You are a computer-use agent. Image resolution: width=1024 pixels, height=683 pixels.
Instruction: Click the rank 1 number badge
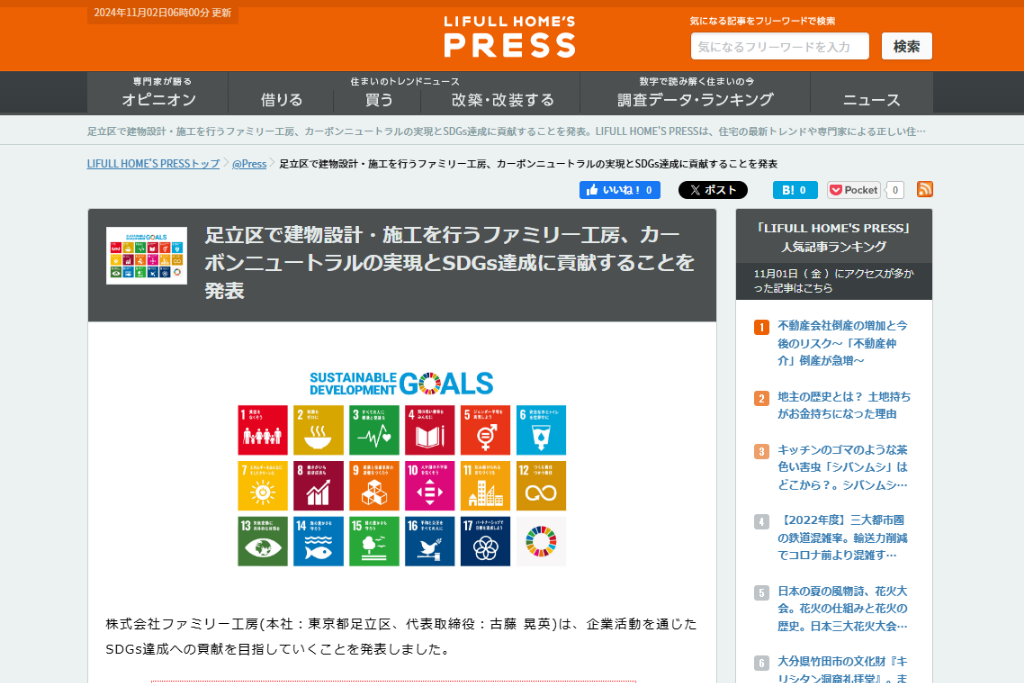pos(761,326)
